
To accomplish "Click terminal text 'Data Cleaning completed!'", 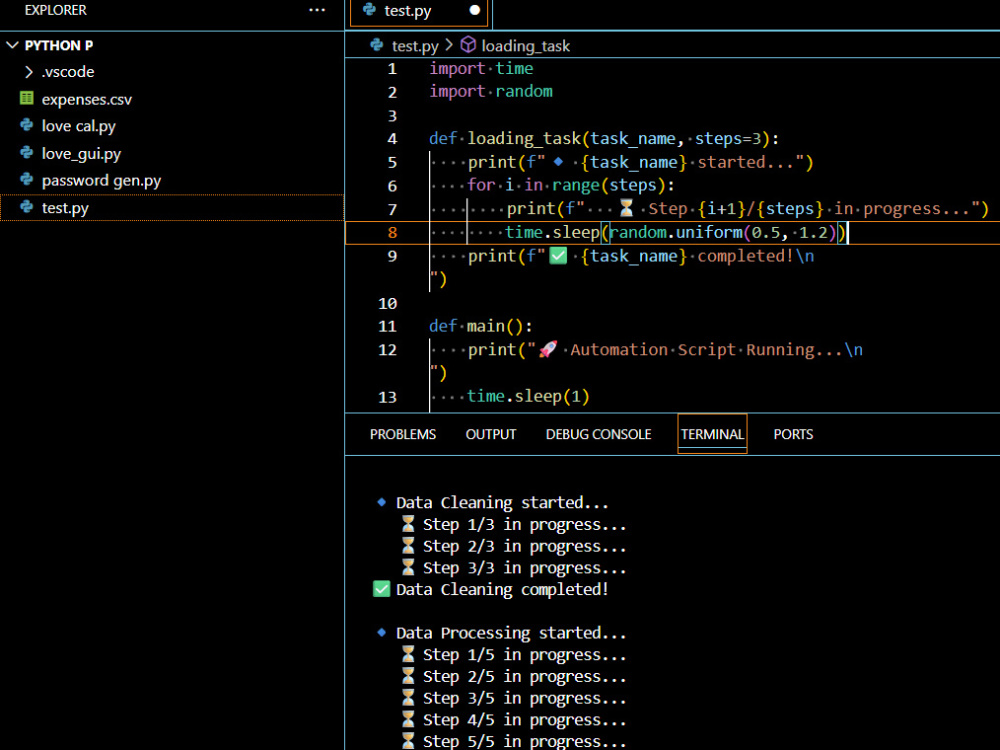I will click(x=502, y=589).
